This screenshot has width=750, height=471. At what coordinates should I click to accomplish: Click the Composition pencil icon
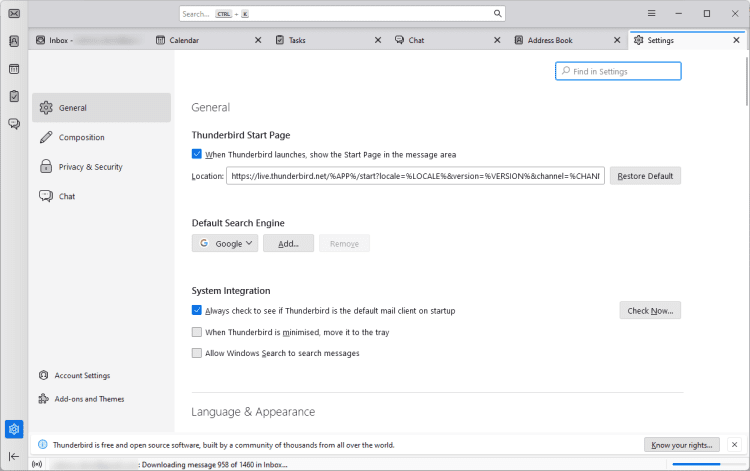(46, 137)
